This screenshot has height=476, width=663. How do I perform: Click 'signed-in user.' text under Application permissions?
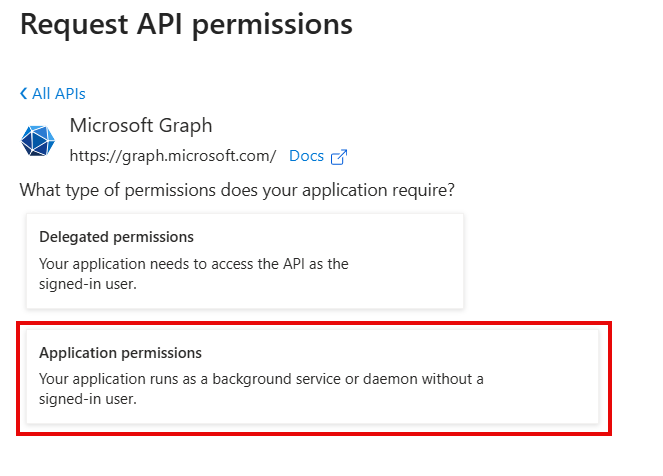[x=87, y=399]
